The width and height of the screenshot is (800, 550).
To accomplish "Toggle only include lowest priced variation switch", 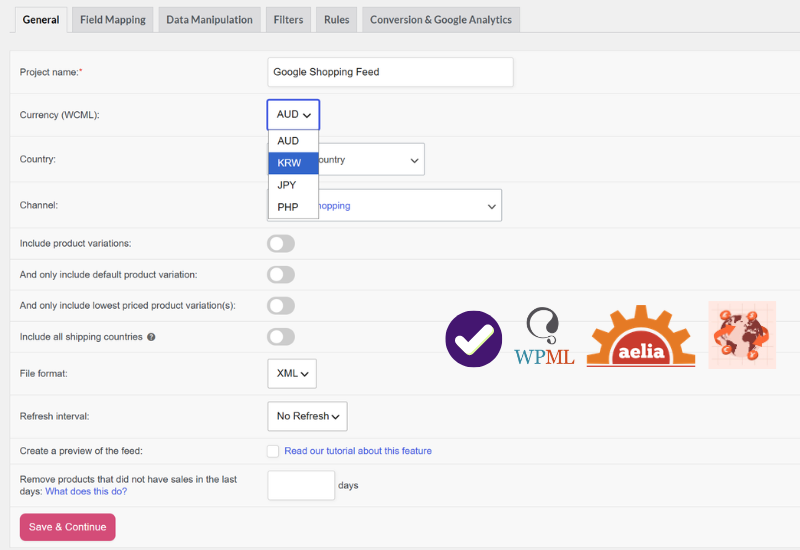I will [x=281, y=306].
